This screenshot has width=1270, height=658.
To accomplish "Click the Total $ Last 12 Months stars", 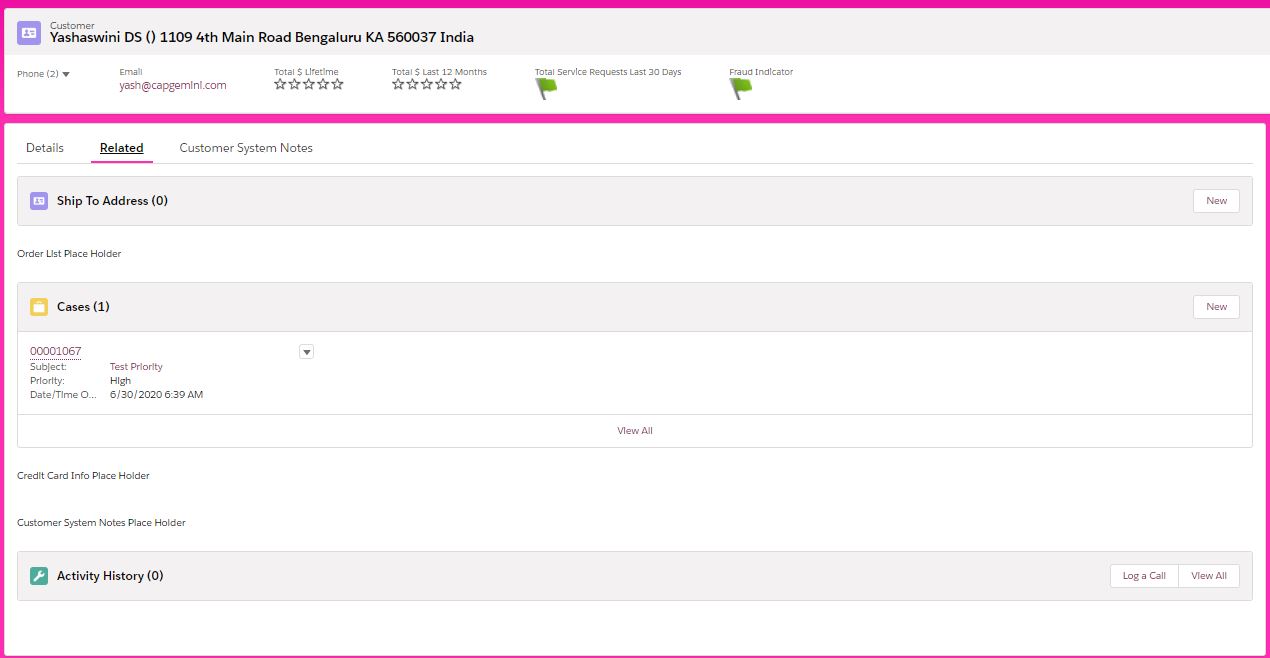I will click(x=426, y=85).
